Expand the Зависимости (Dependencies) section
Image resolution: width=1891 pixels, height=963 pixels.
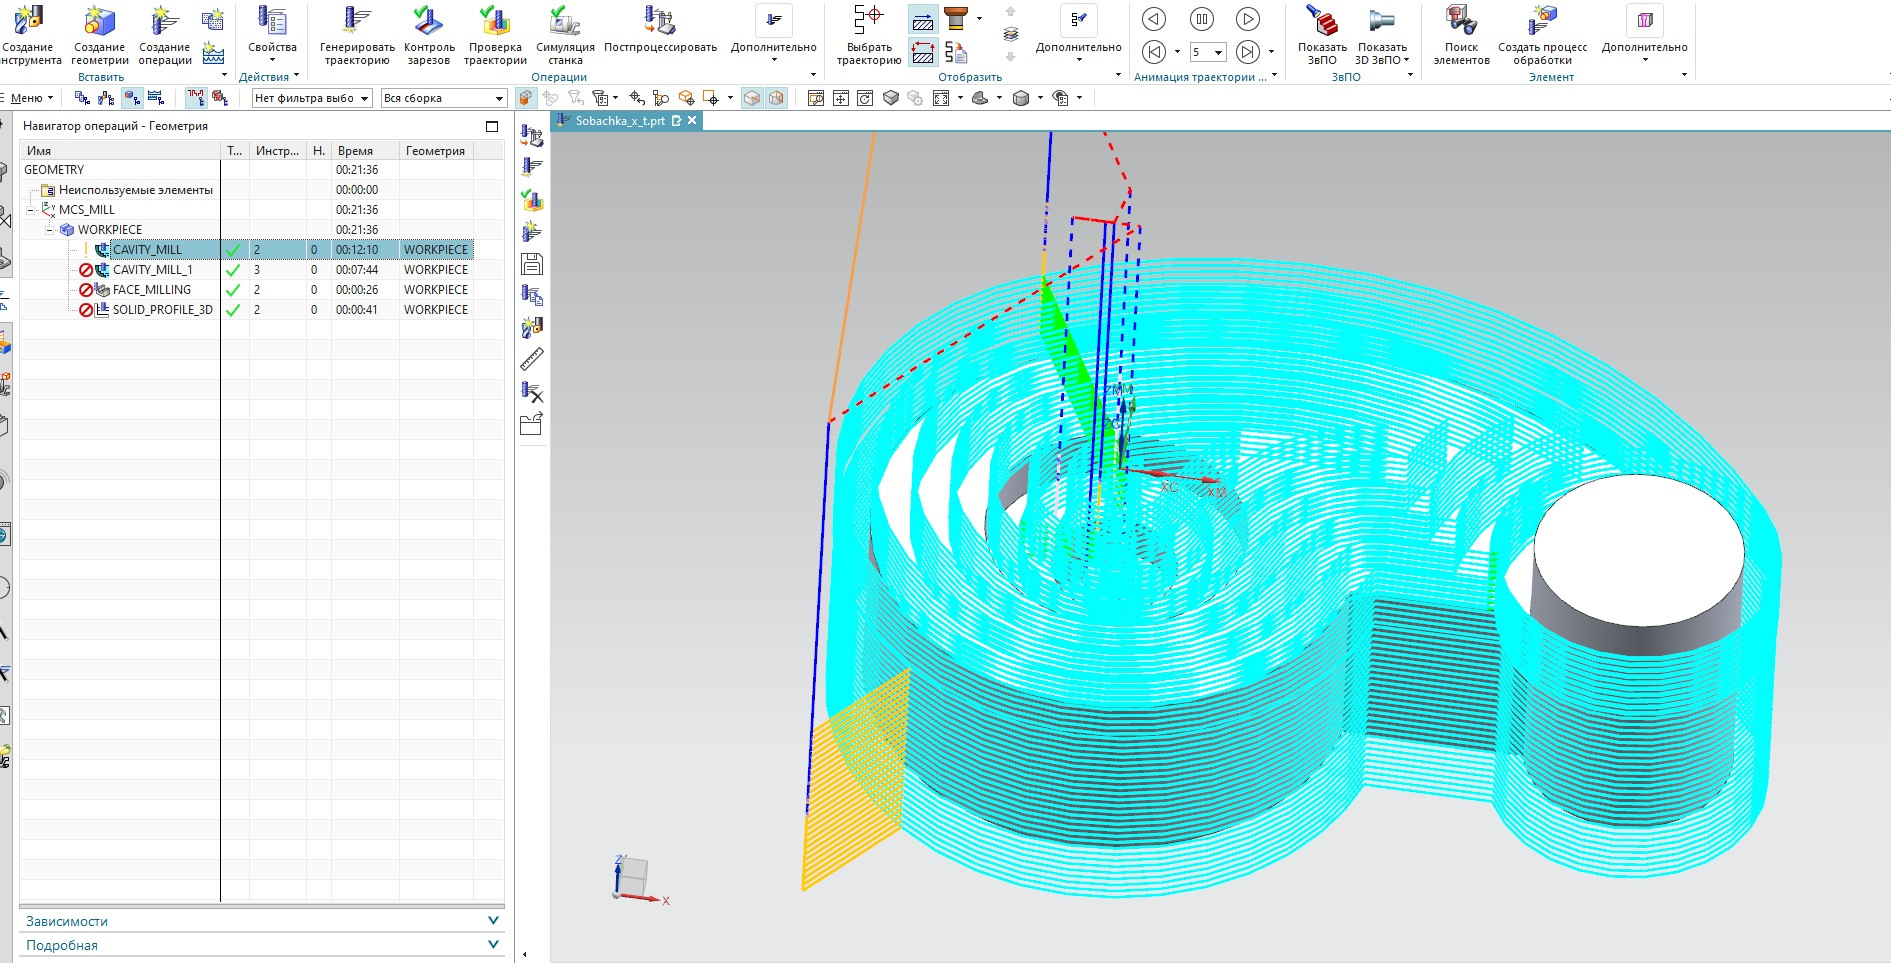coord(492,920)
